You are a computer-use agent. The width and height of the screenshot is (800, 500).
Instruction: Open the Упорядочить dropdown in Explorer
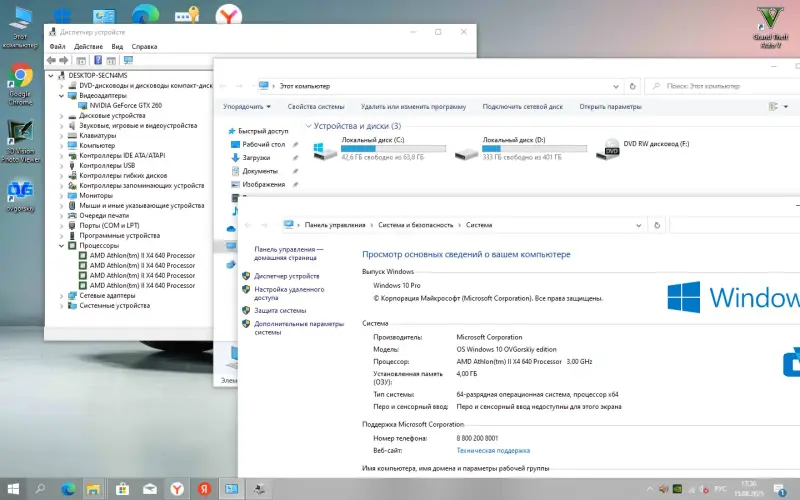point(247,107)
